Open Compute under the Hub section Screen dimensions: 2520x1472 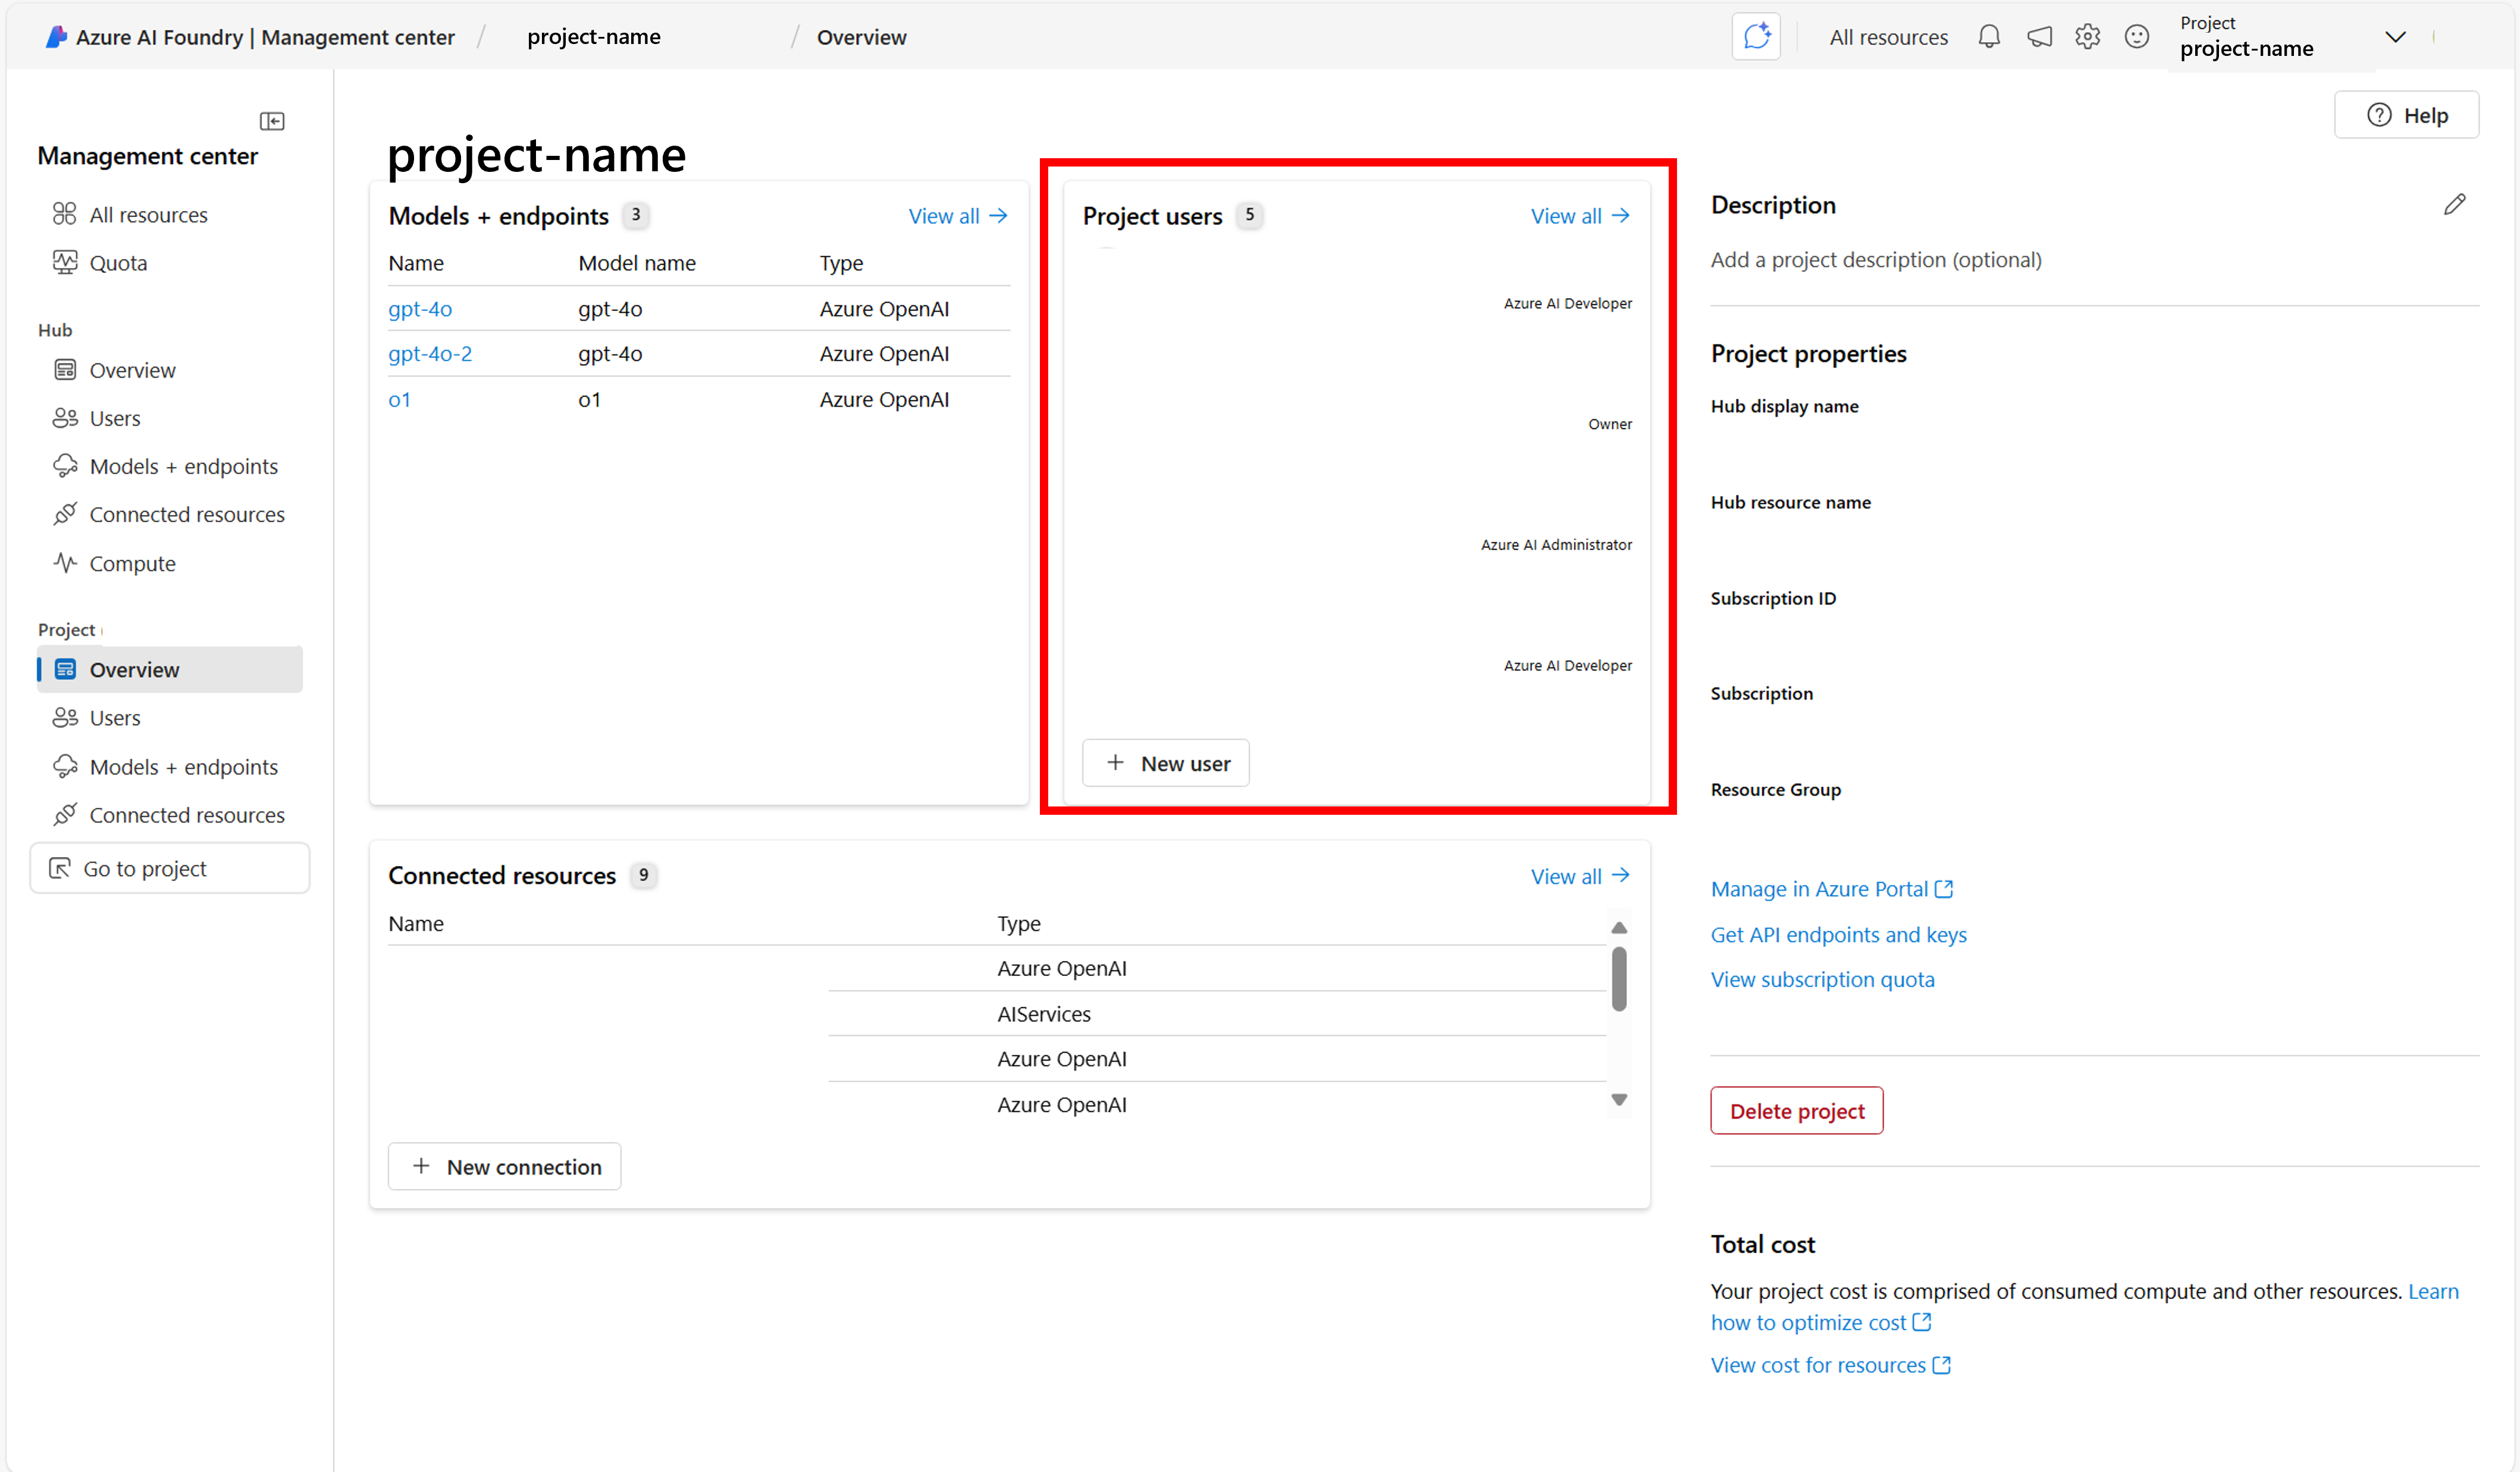[x=132, y=563]
